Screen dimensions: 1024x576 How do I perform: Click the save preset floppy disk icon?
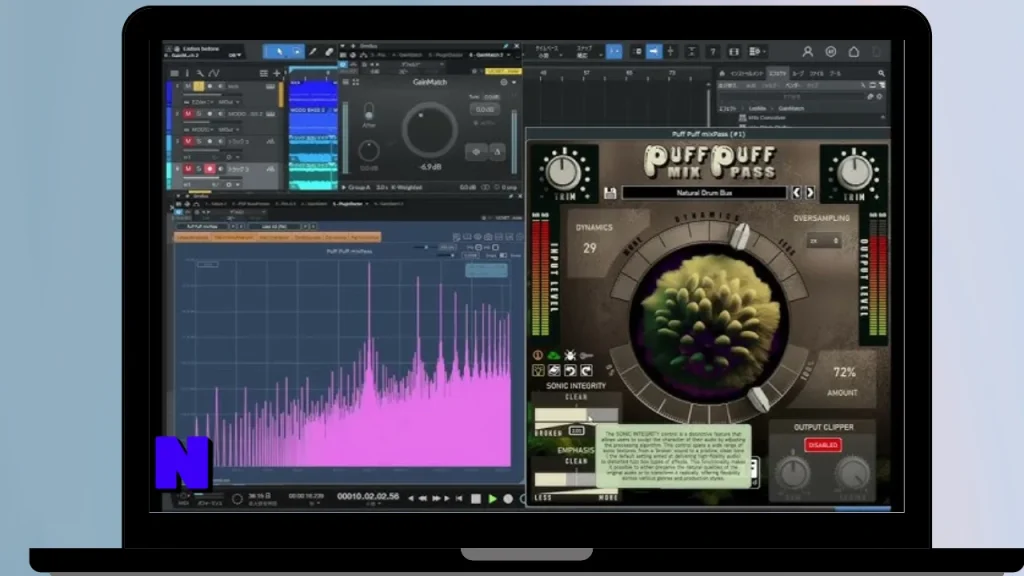(610, 193)
